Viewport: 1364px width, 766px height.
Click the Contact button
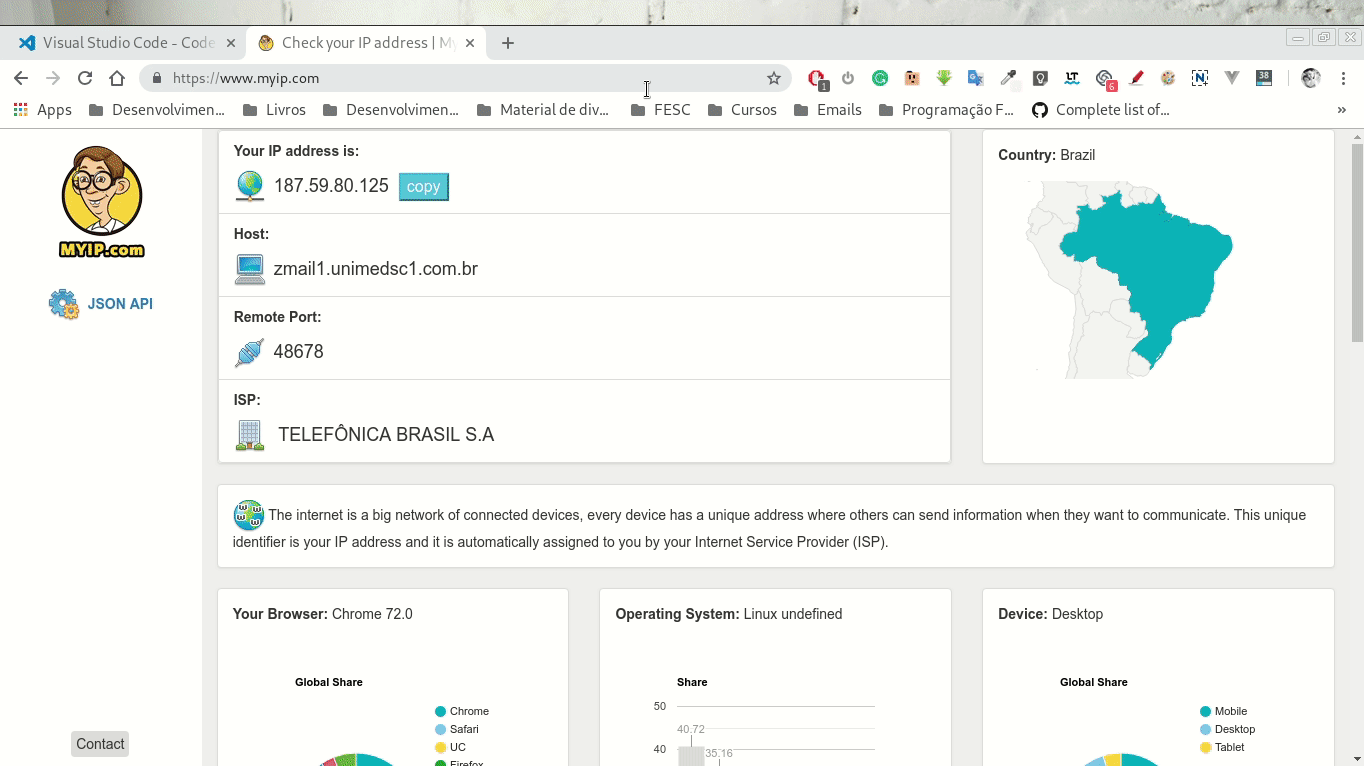(x=100, y=744)
